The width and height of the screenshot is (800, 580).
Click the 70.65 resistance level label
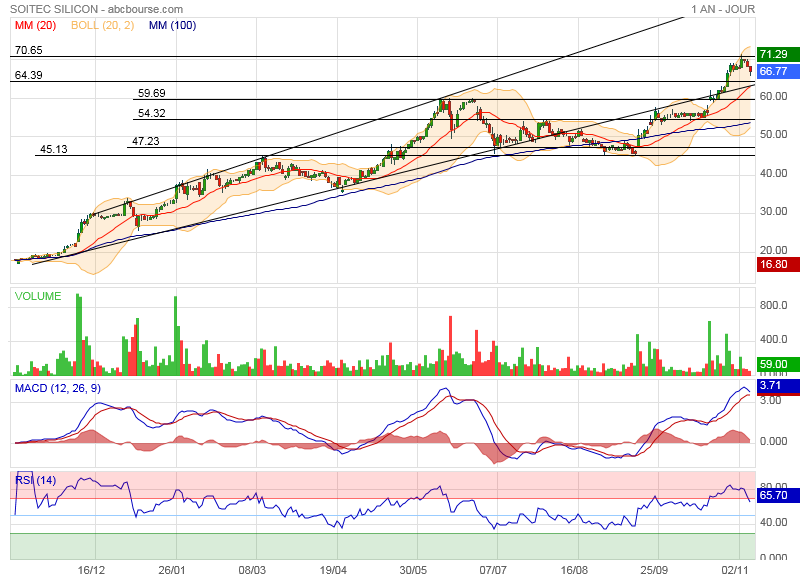(29, 50)
